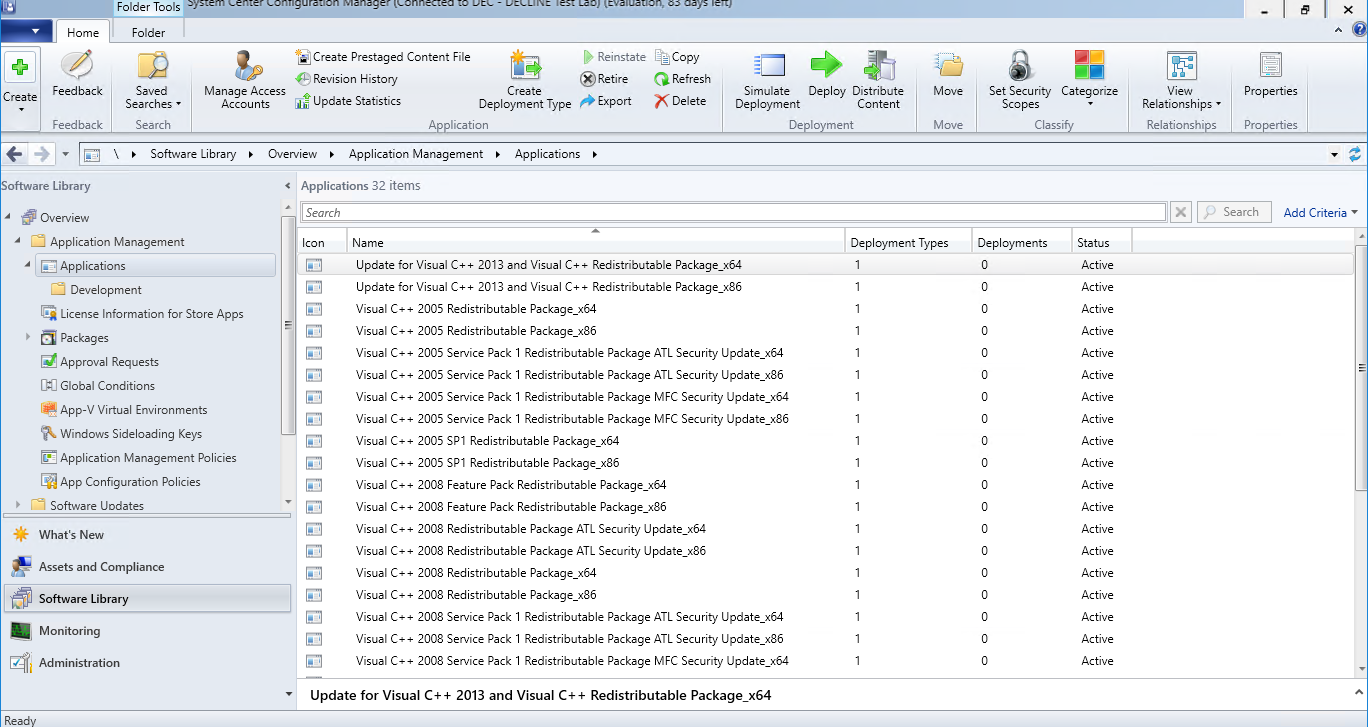Open Revision History
This screenshot has width=1368, height=727.
(x=347, y=79)
